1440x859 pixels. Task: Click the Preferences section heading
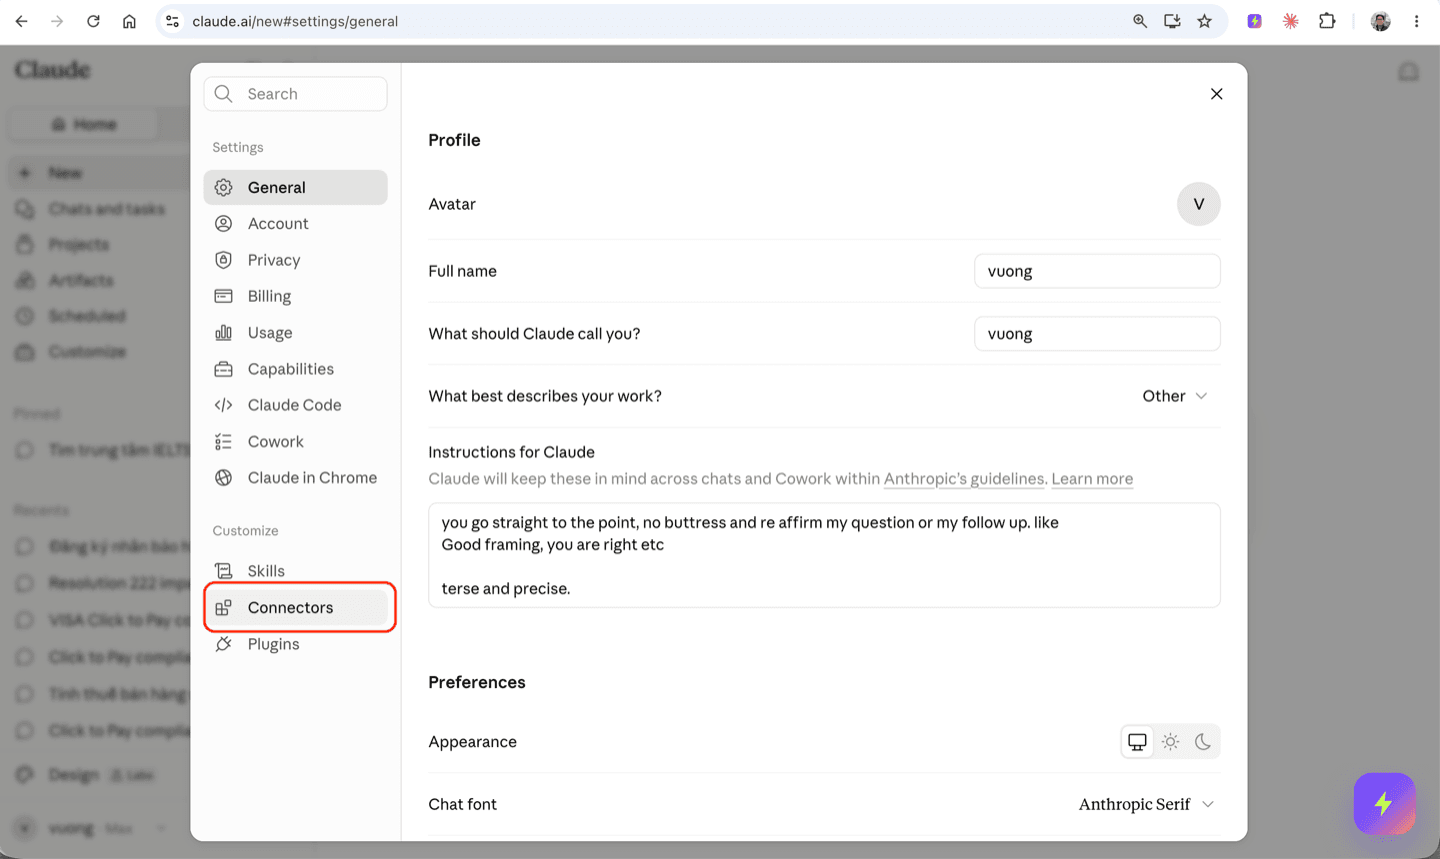pyautogui.click(x=477, y=682)
